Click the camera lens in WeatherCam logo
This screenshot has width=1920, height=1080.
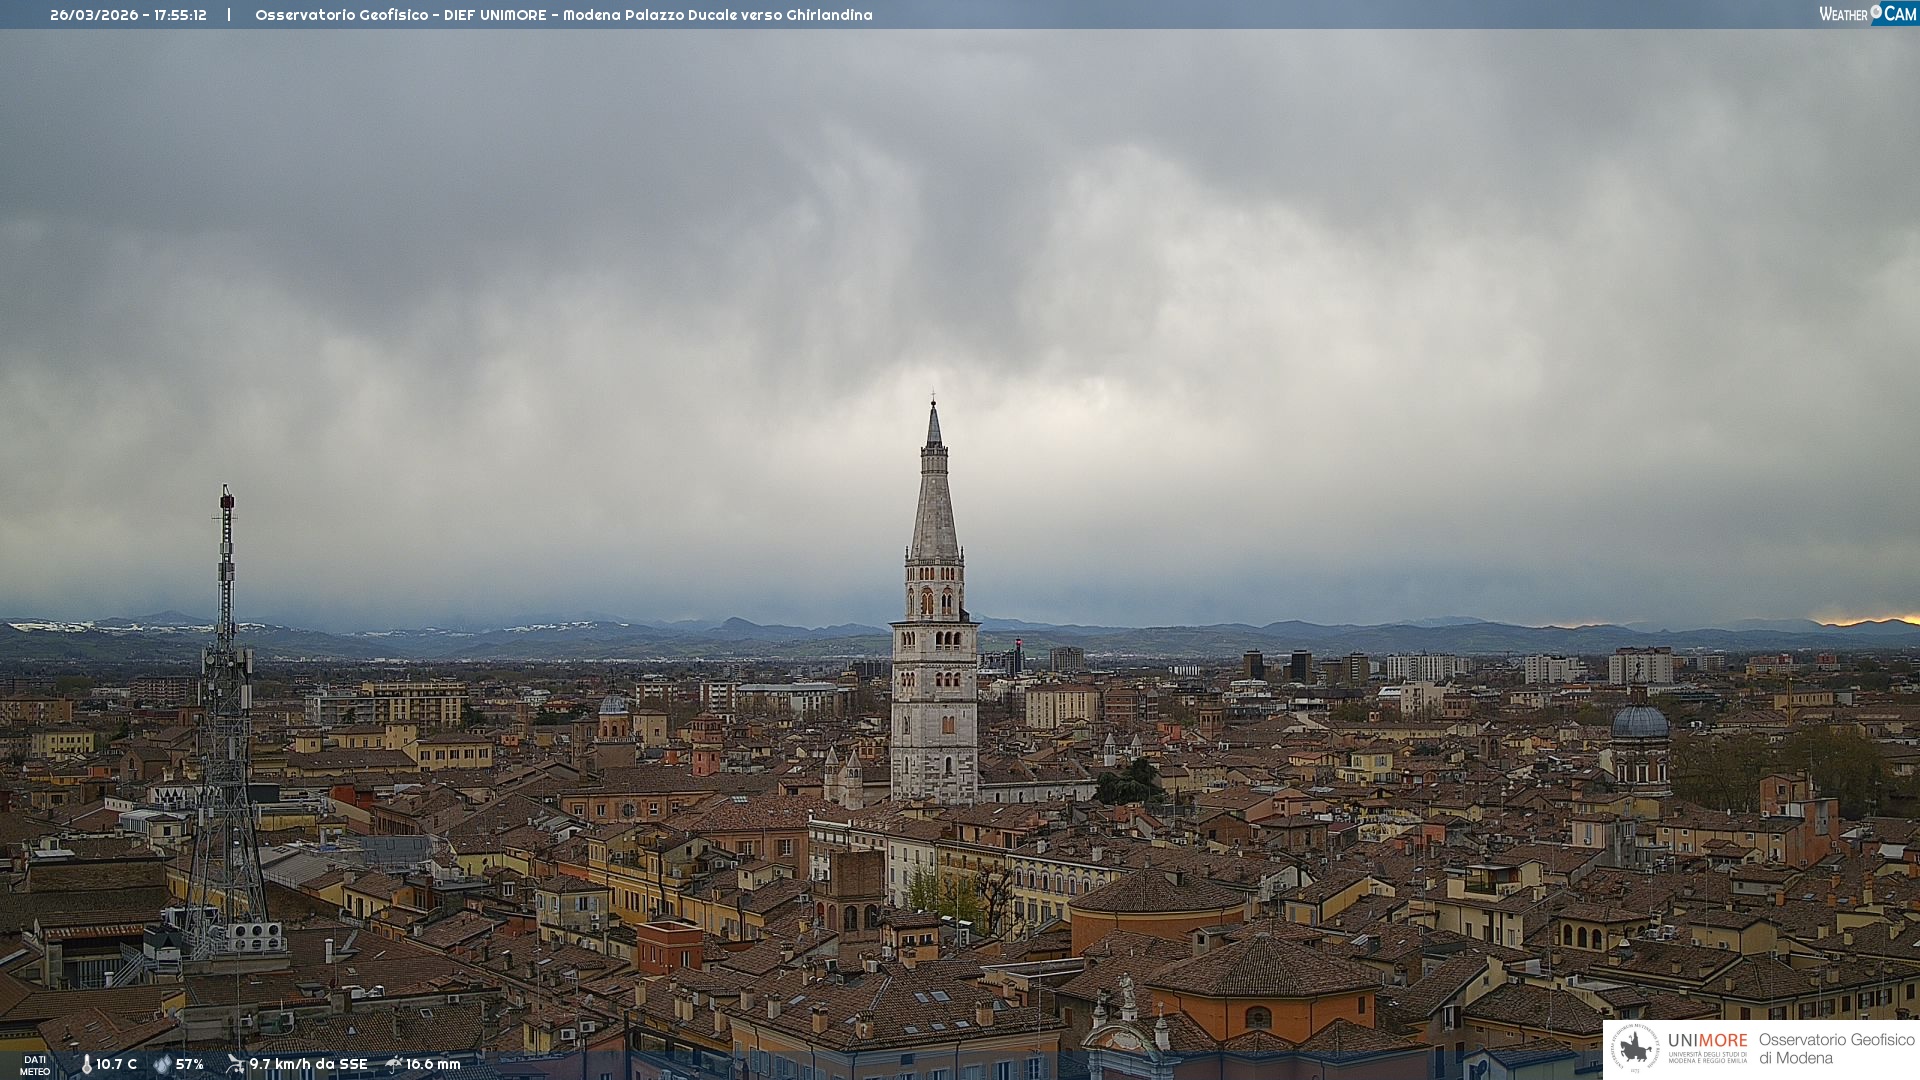tap(1876, 12)
